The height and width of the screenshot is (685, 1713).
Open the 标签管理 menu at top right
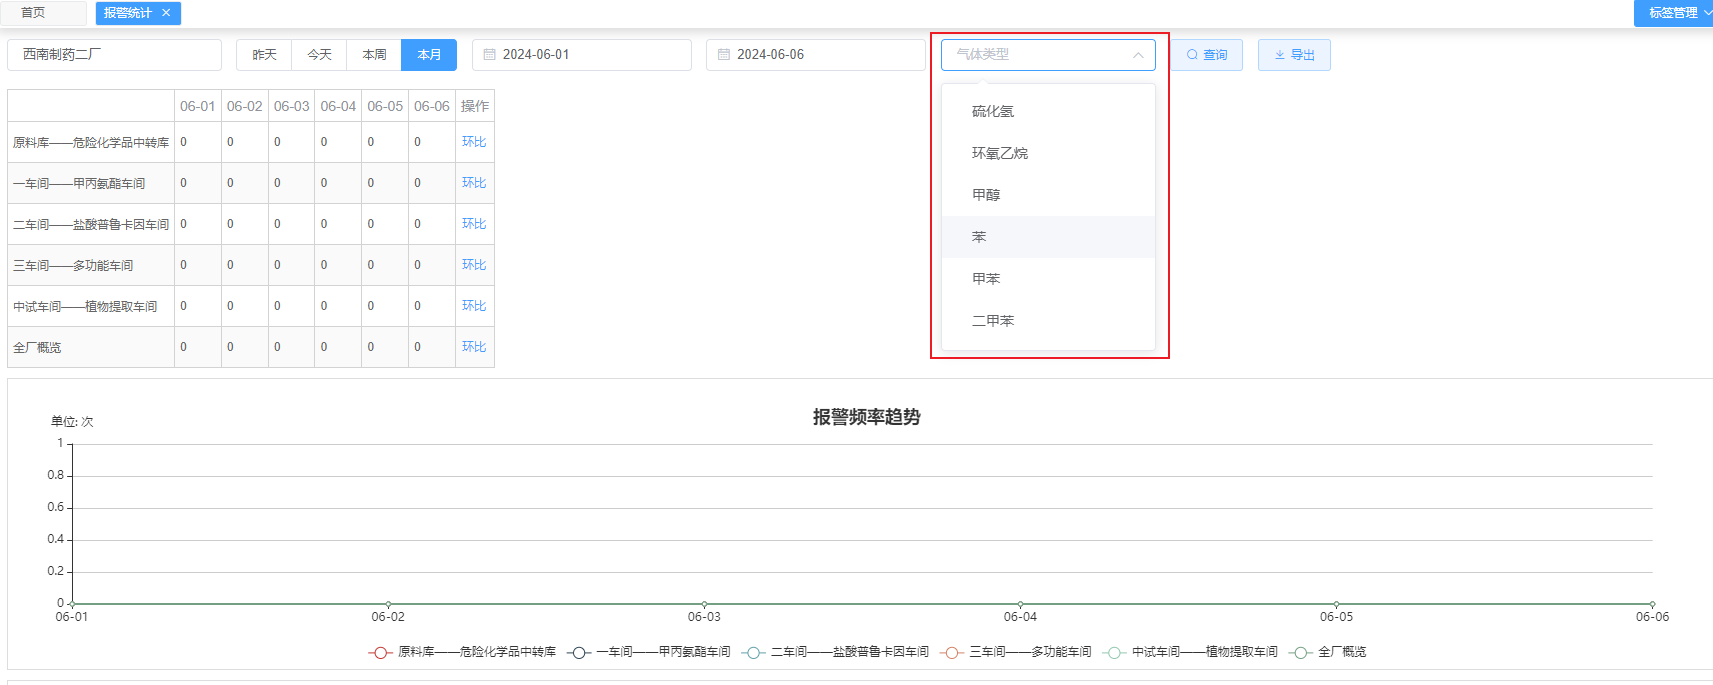tap(1674, 13)
